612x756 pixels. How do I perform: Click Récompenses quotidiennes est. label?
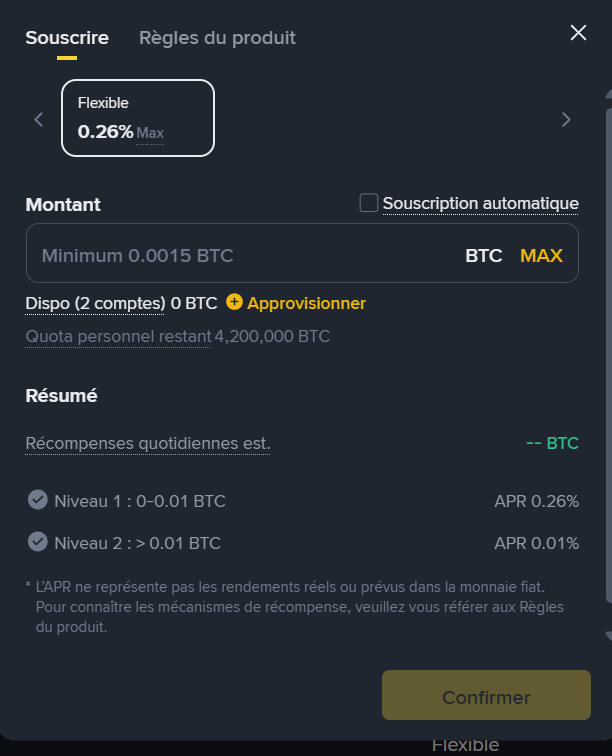(x=148, y=443)
